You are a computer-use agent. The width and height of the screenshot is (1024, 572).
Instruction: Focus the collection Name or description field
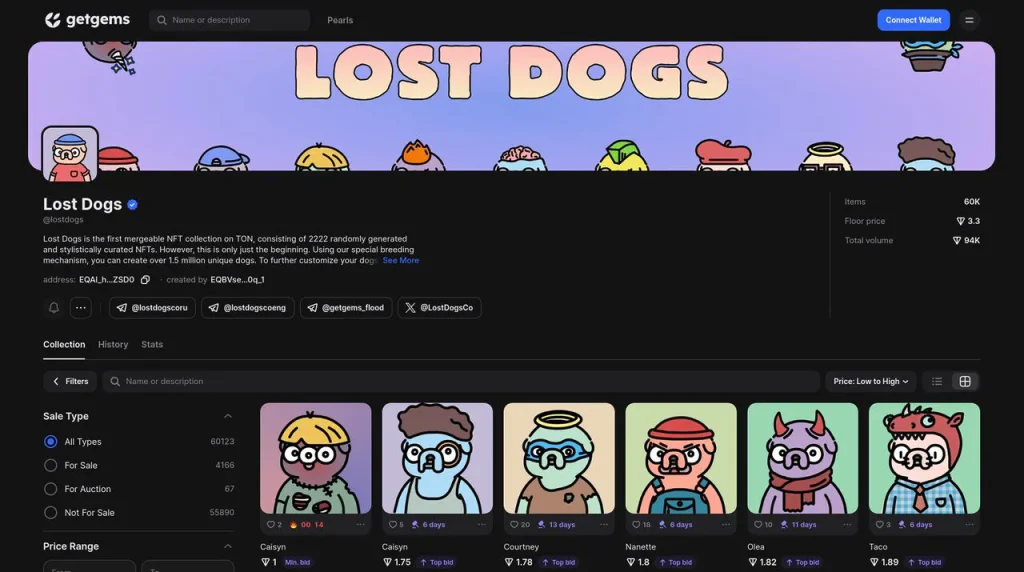point(461,381)
